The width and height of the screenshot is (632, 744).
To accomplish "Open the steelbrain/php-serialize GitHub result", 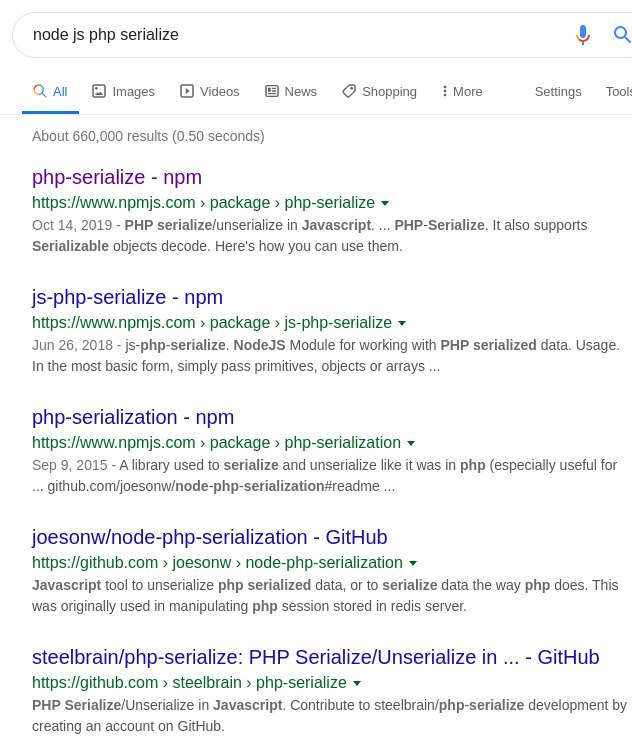I will (316, 657).
